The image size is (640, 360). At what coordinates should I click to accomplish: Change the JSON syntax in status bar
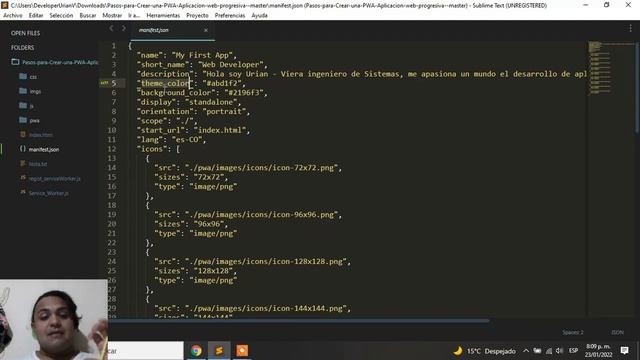click(617, 332)
